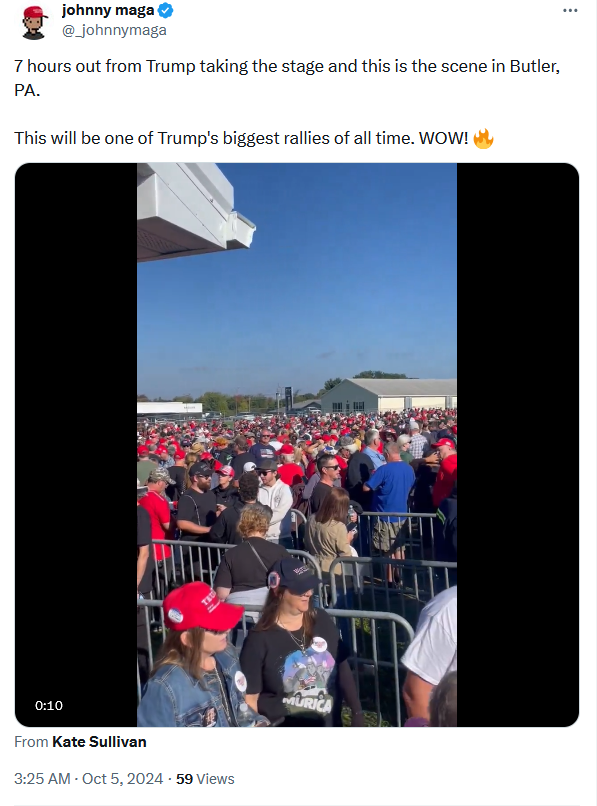Click the 0:10 video duration label
The width and height of the screenshot is (597, 806).
[x=49, y=705]
